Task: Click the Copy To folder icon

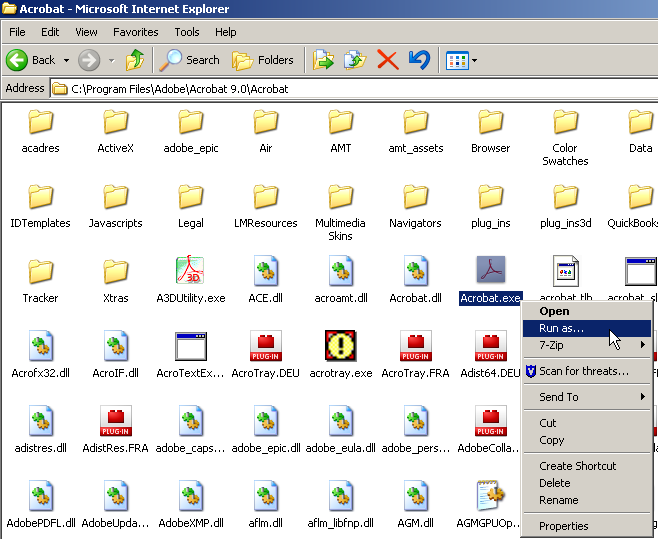Action: 355,60
